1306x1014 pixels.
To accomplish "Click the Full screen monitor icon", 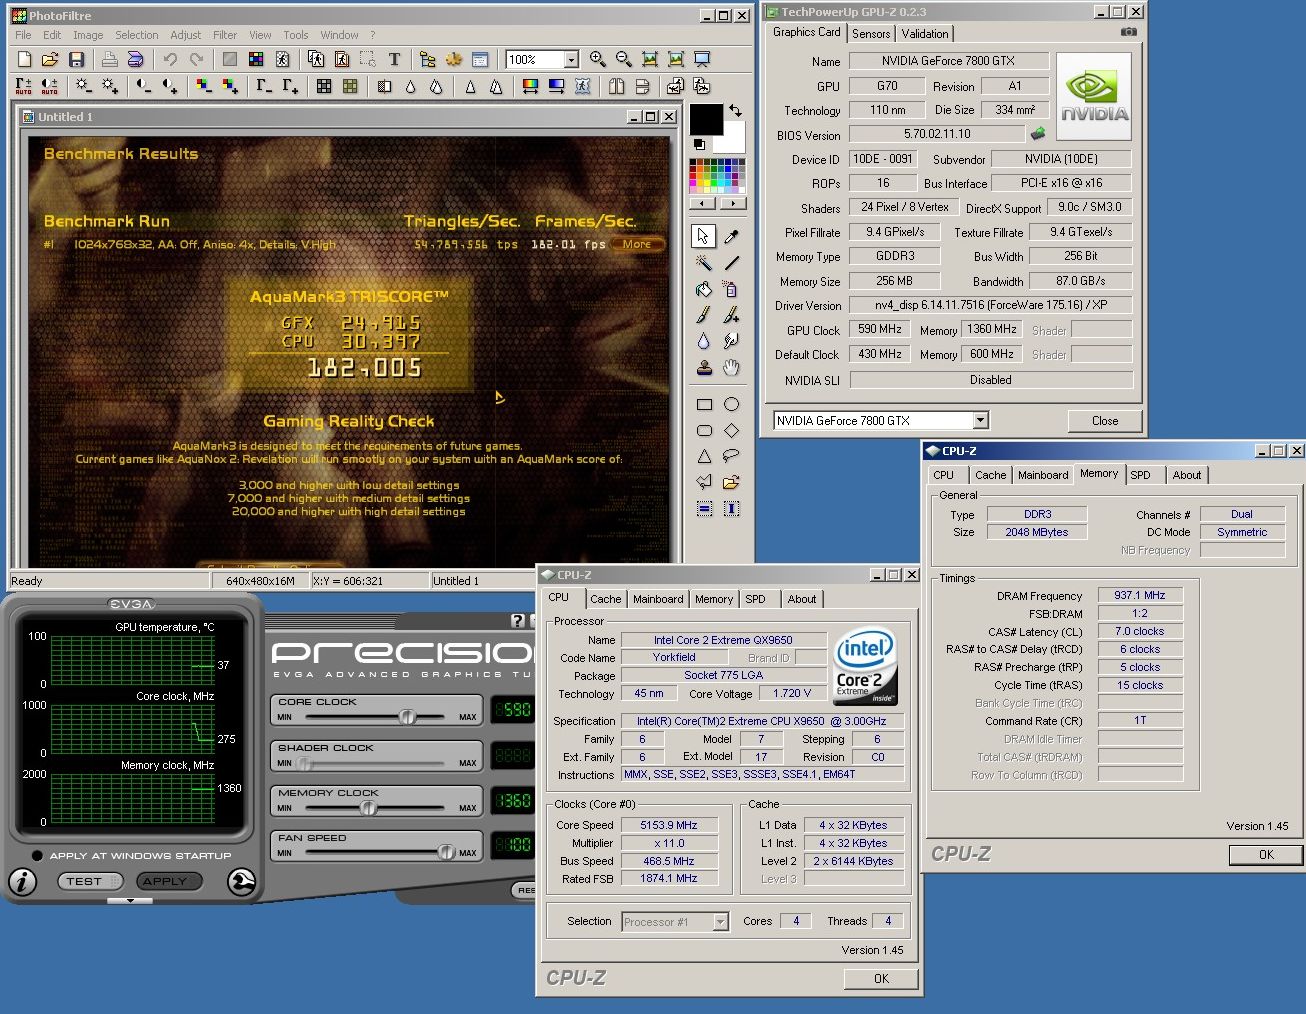I will pyautogui.click(x=702, y=60).
